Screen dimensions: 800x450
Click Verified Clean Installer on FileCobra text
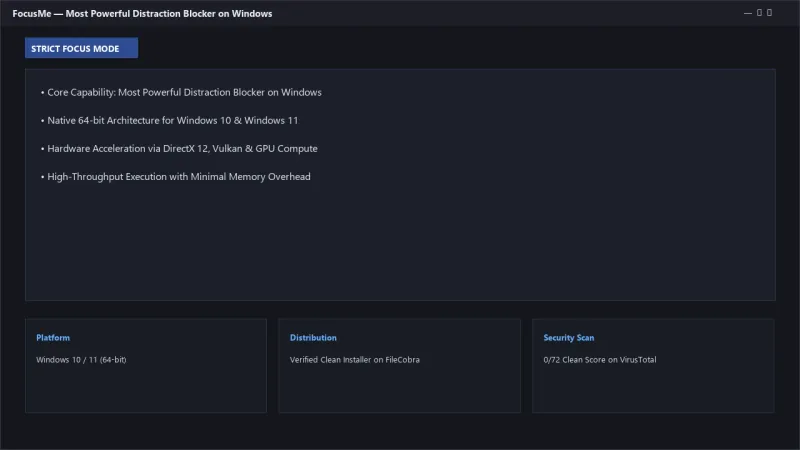point(355,360)
